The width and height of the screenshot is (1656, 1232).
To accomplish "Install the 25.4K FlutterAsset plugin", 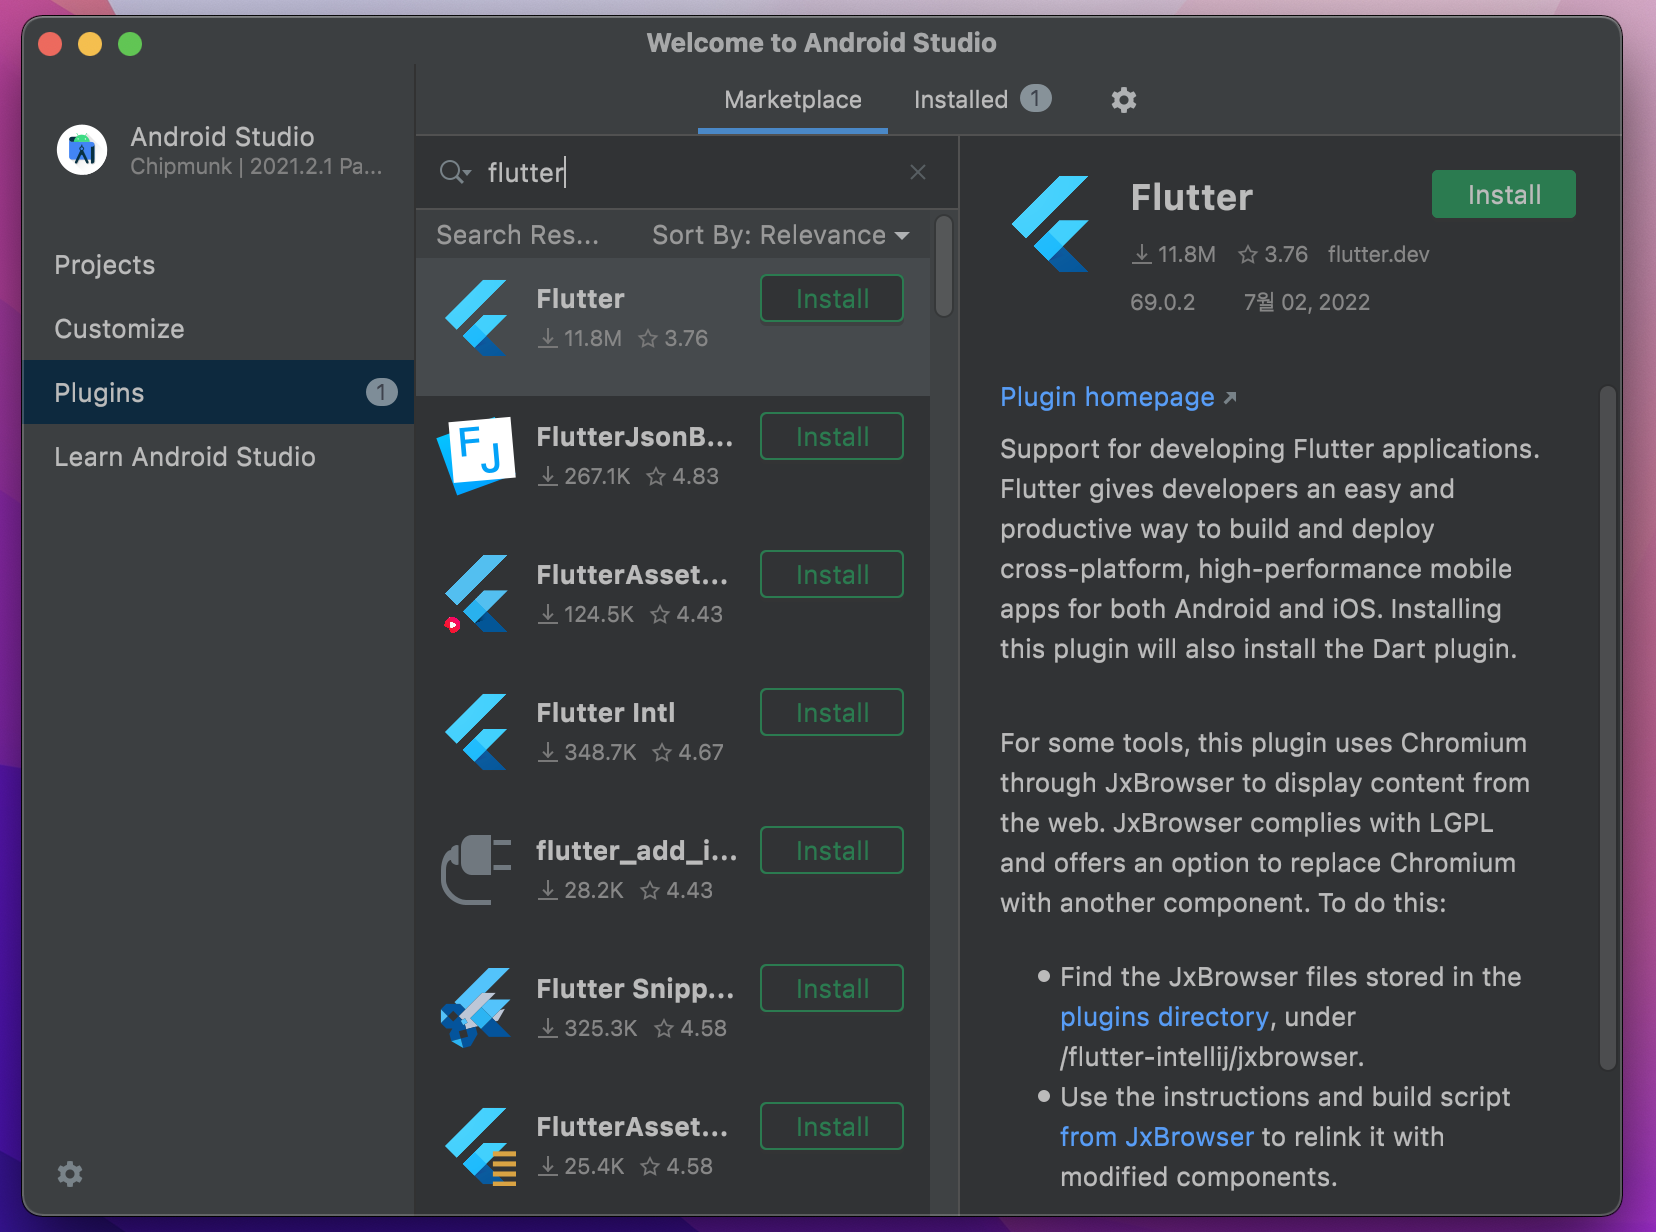I will pyautogui.click(x=831, y=1126).
